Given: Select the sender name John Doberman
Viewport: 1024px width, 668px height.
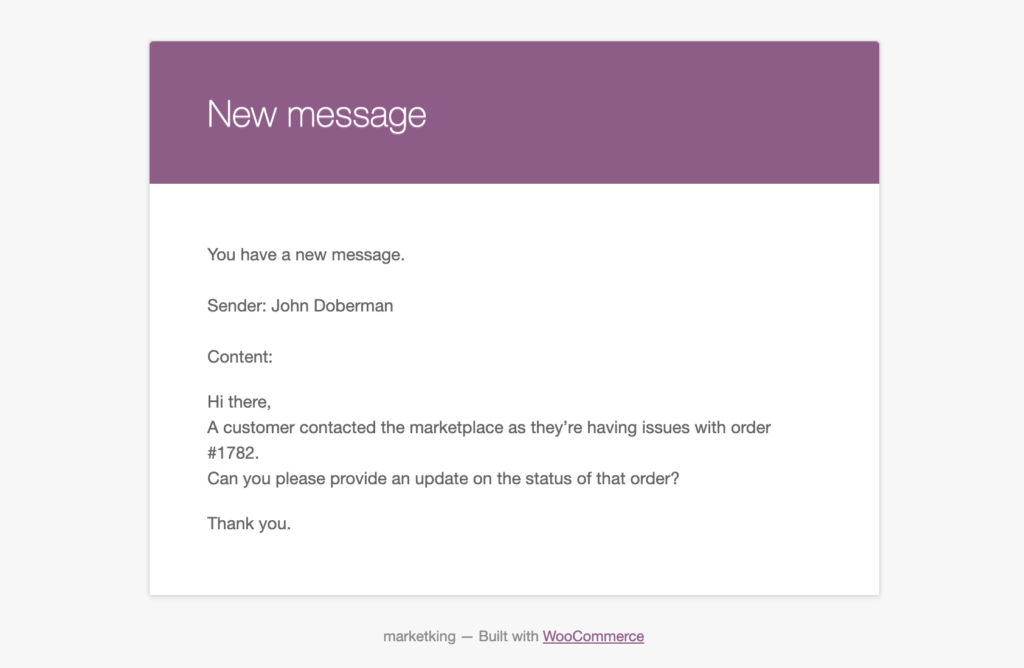Looking at the screenshot, I should 332,306.
